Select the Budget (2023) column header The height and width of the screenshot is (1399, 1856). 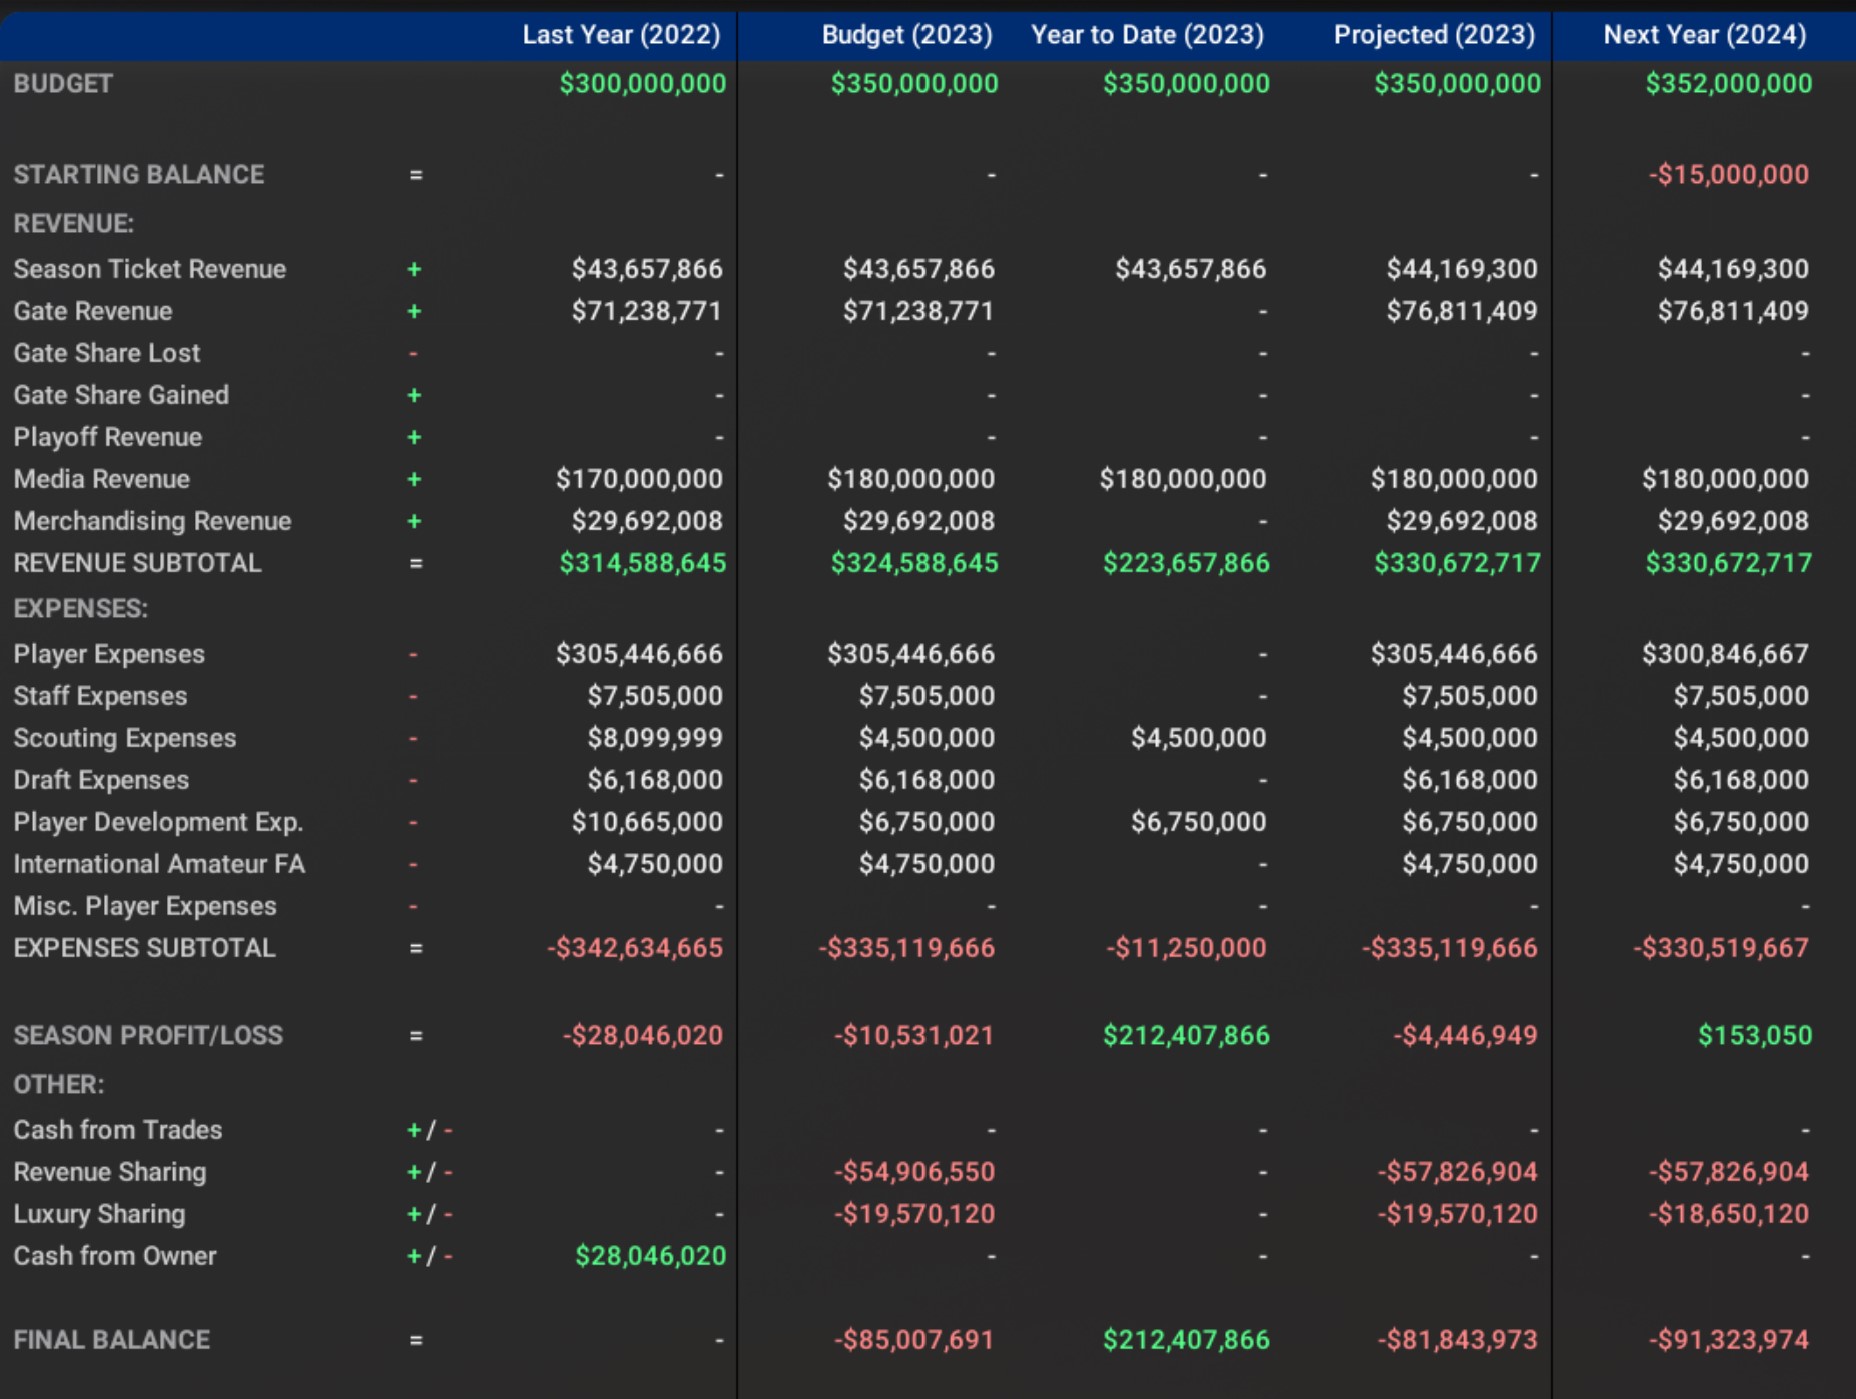tap(907, 35)
